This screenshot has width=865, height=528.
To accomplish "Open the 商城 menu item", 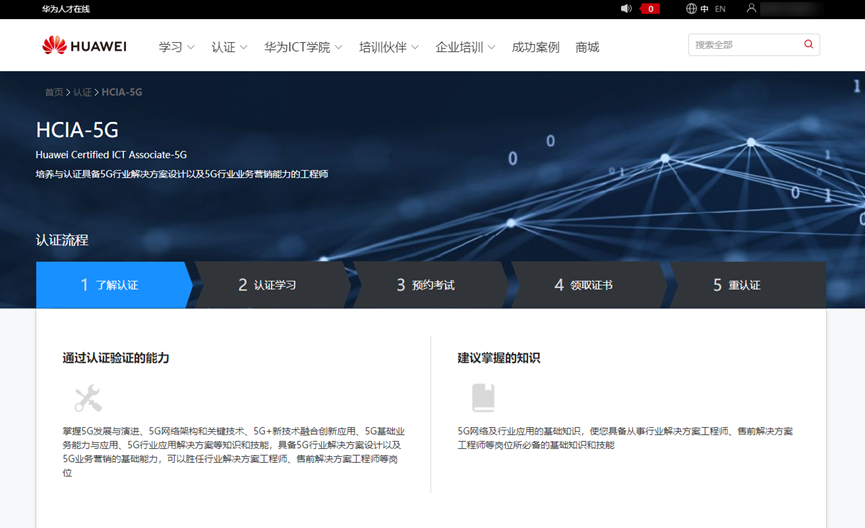I will coord(587,47).
